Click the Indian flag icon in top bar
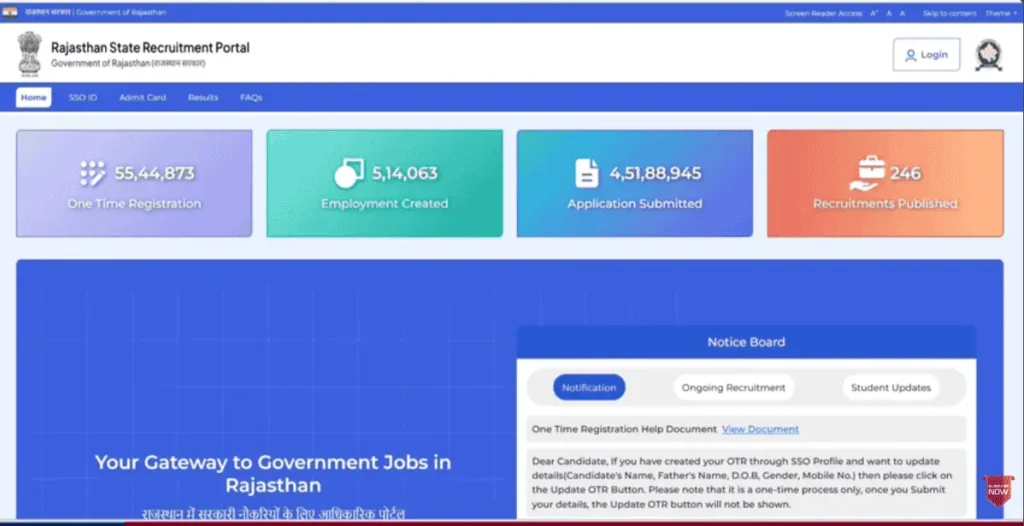1024x526 pixels. [x=10, y=12]
